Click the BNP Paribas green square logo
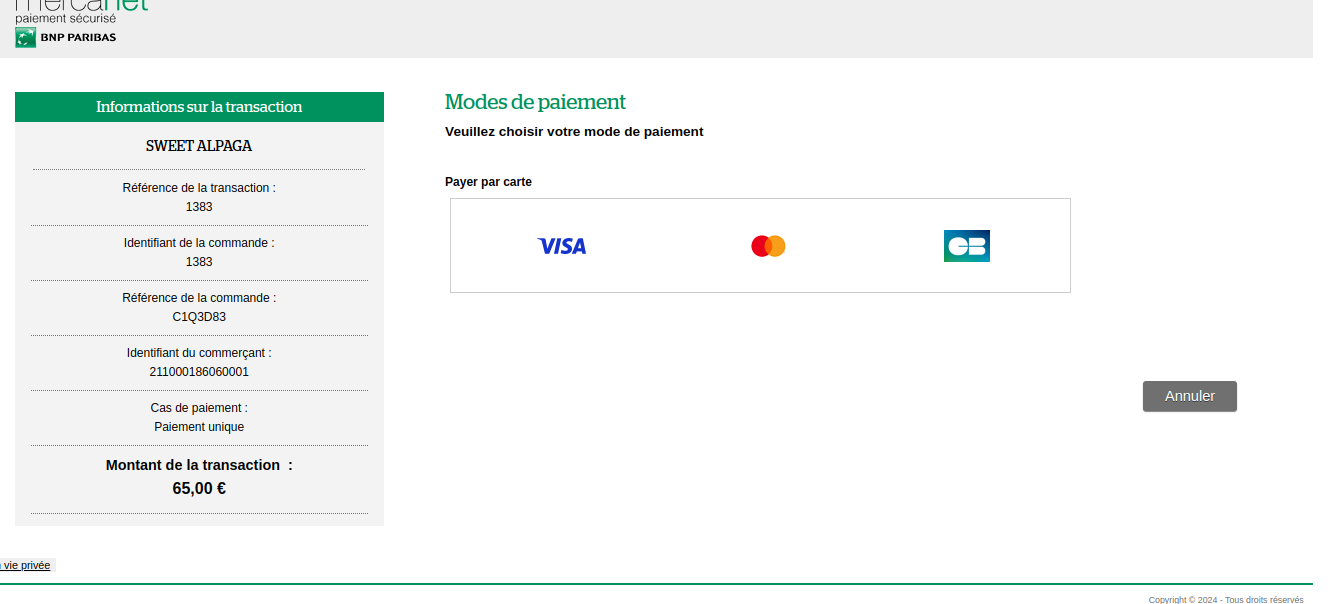The image size is (1333, 604). point(25,38)
